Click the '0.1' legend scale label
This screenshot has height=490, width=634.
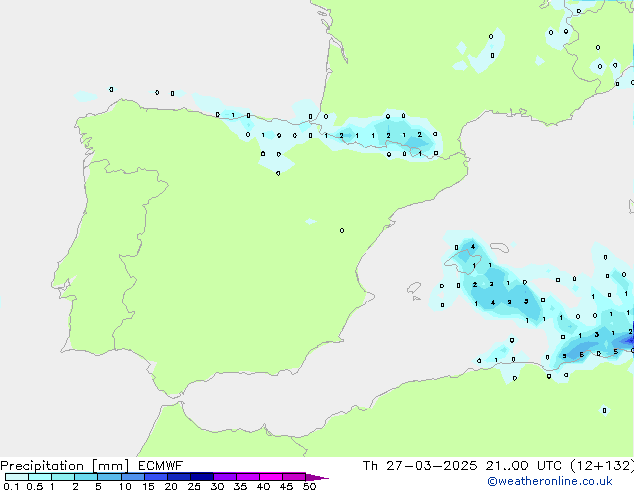pos(11,486)
